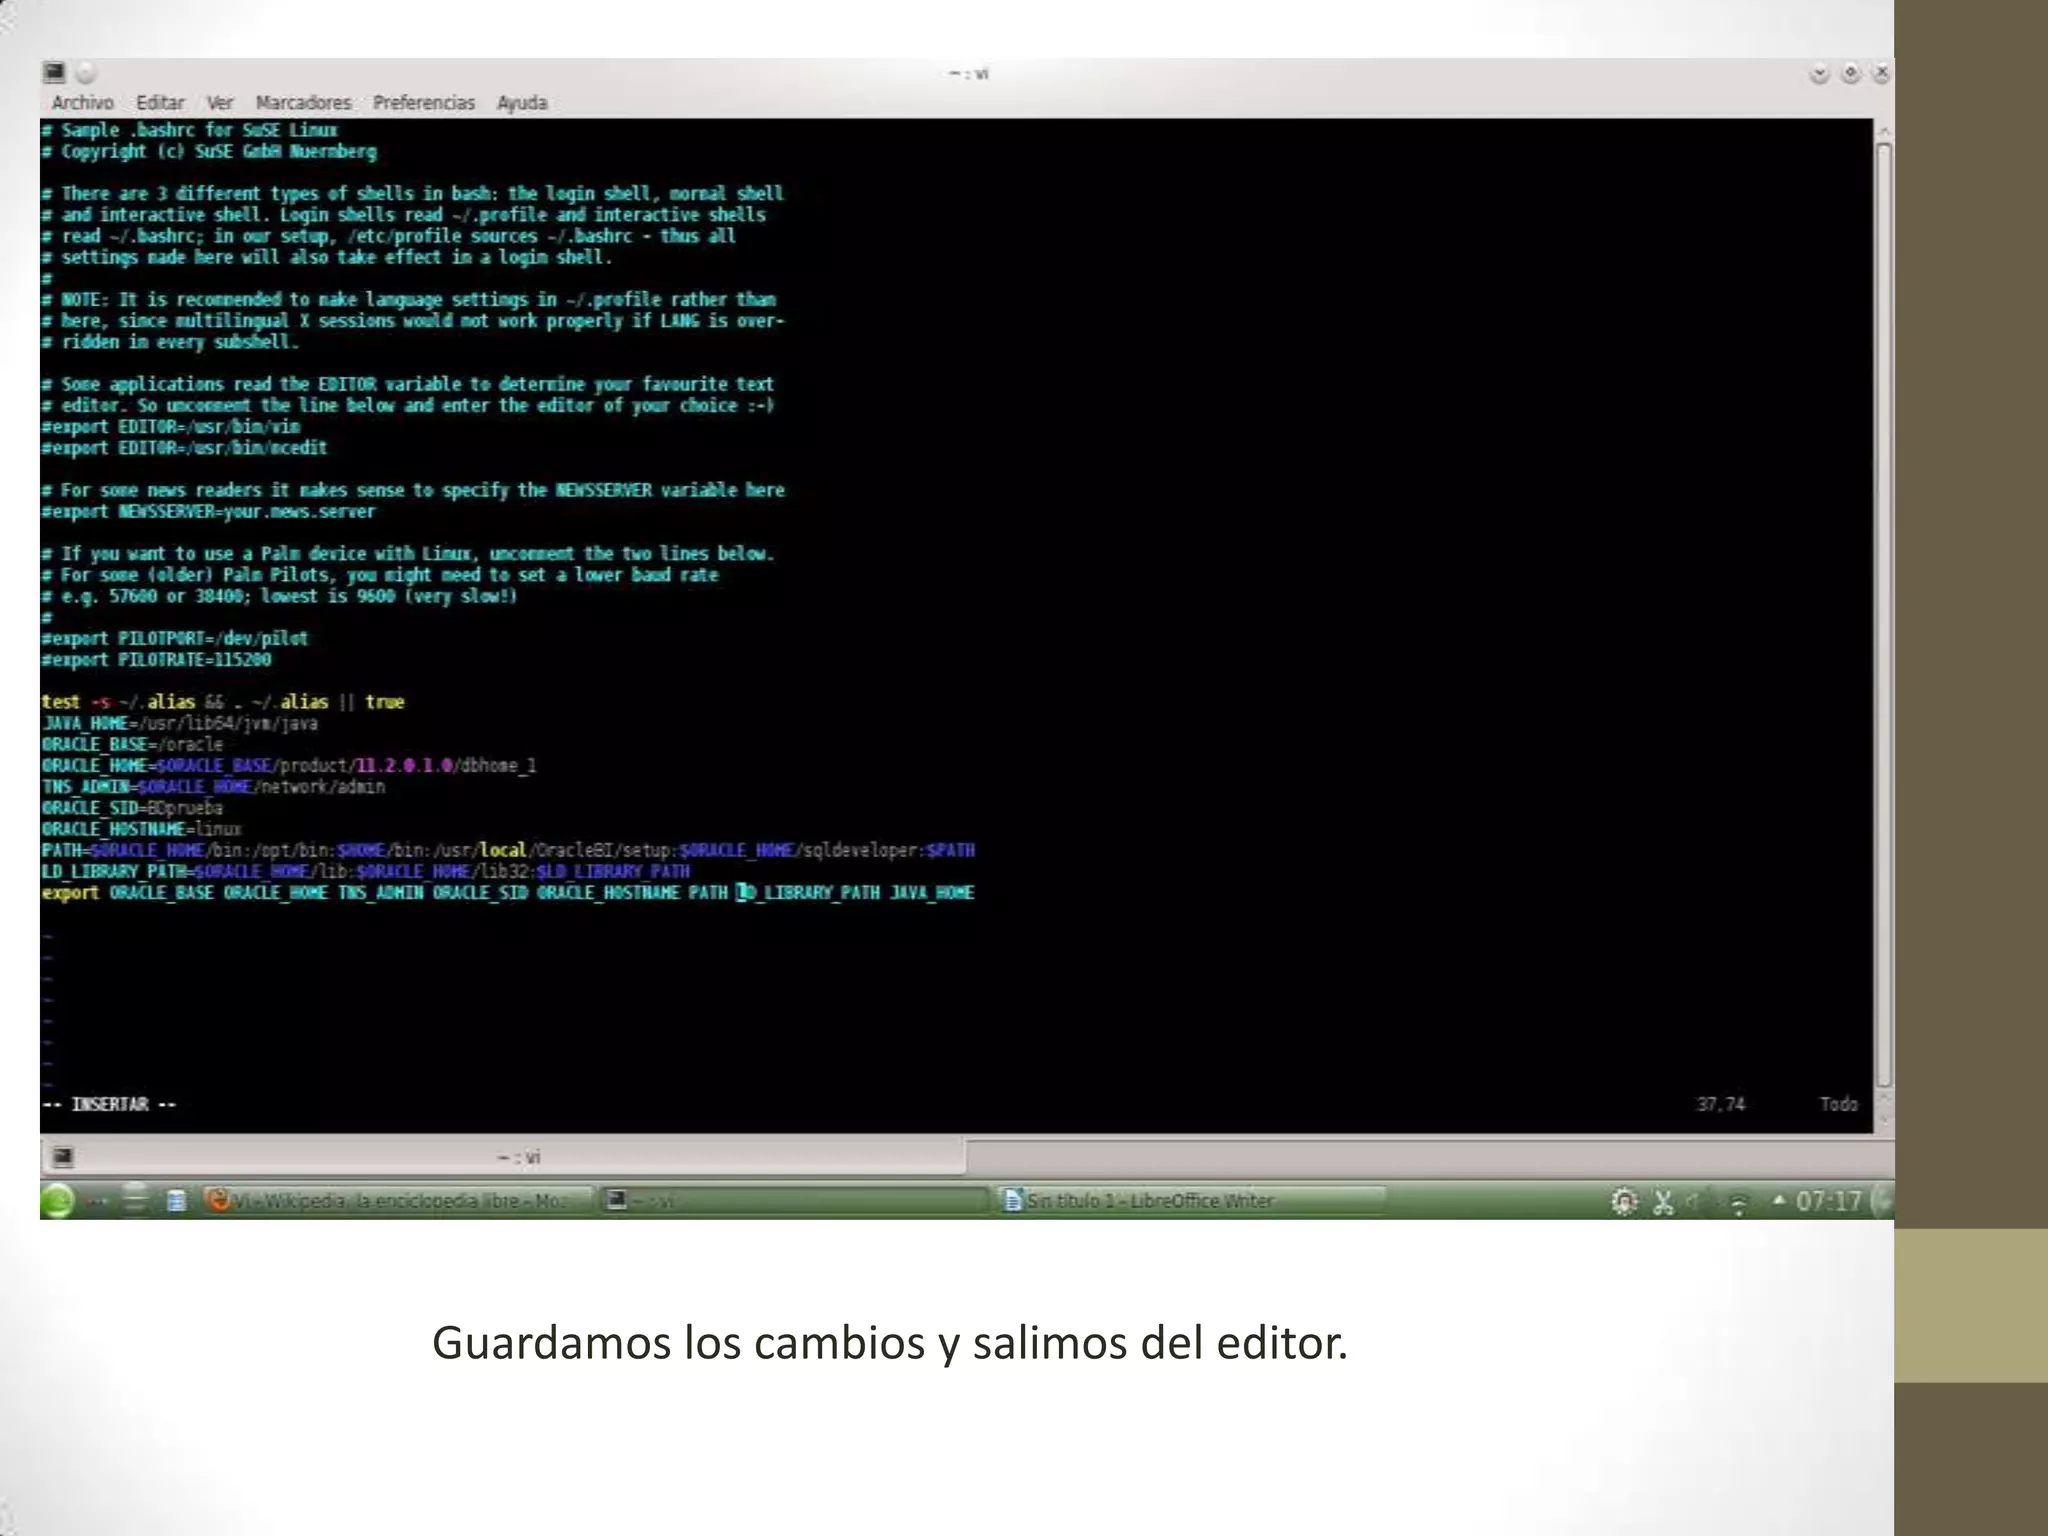
Task: Switch to the Vi Wikipedia Firefox taskbar entry
Action: 398,1200
